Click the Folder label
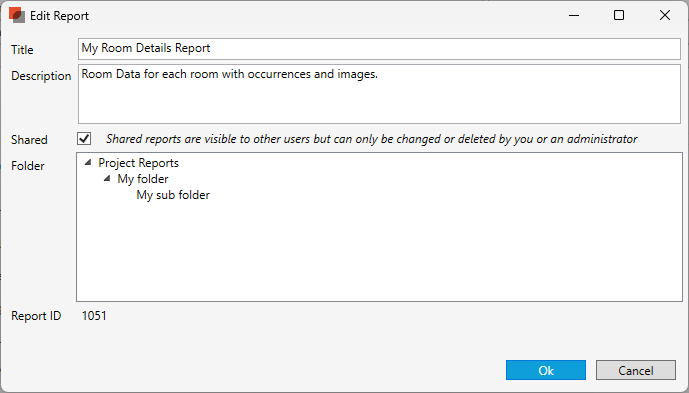Image resolution: width=689 pixels, height=393 pixels. coord(28,166)
